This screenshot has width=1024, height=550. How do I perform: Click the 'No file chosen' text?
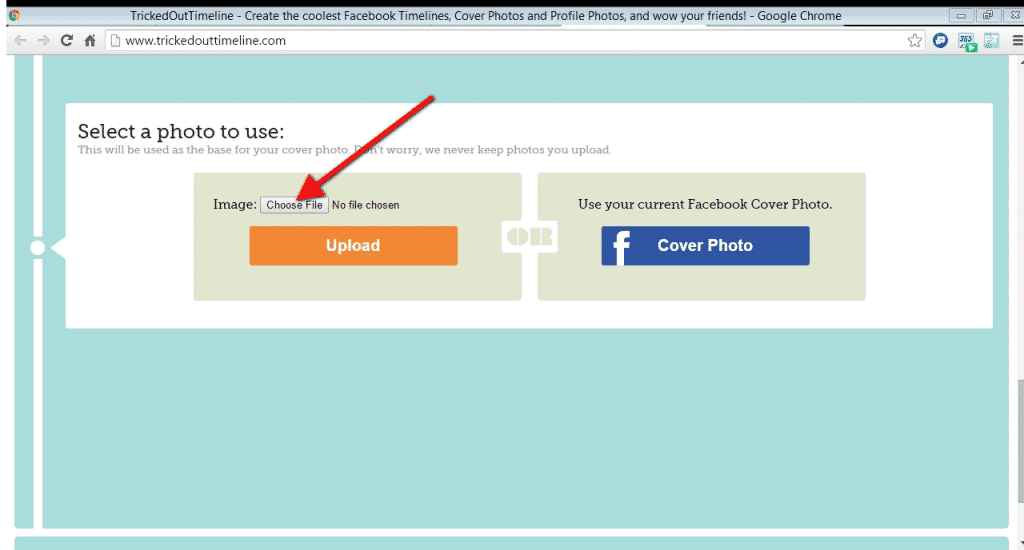click(365, 205)
